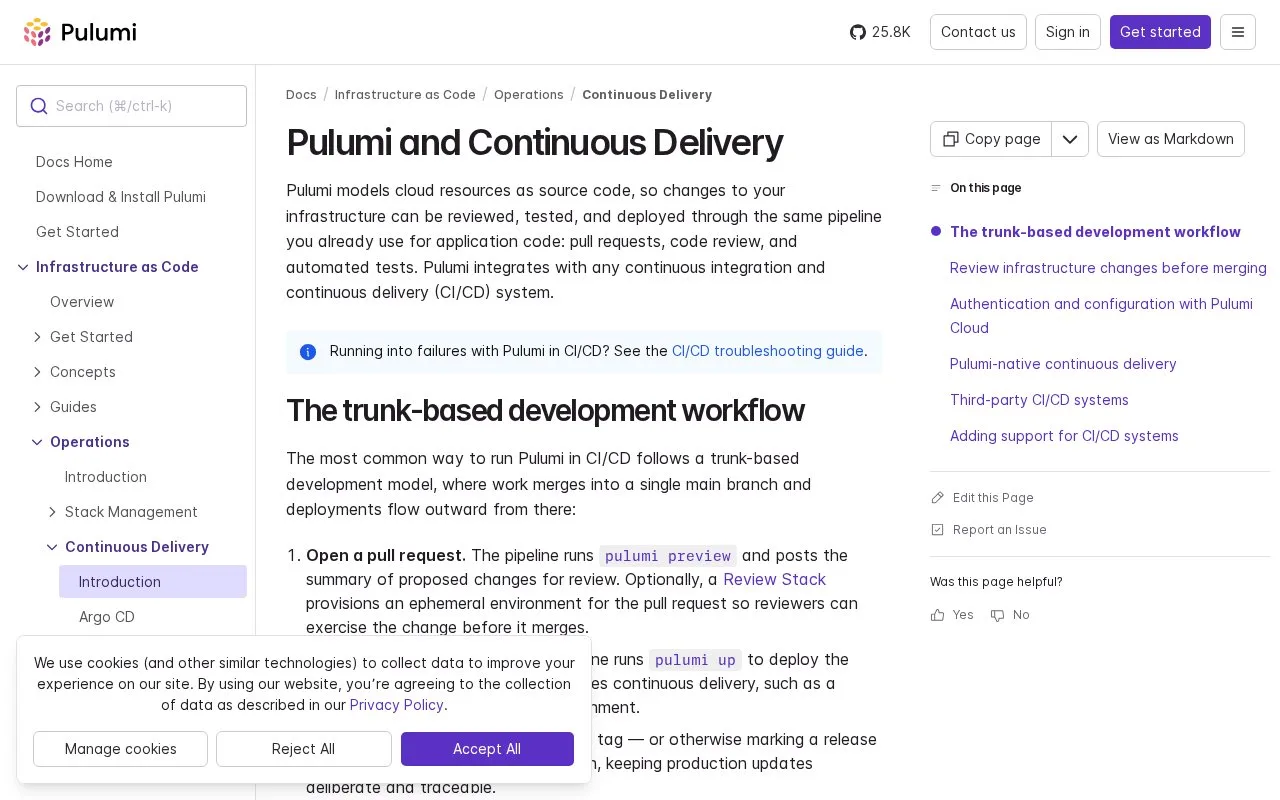Click the View as Markdown button
This screenshot has height=800, width=1280.
1171,139
